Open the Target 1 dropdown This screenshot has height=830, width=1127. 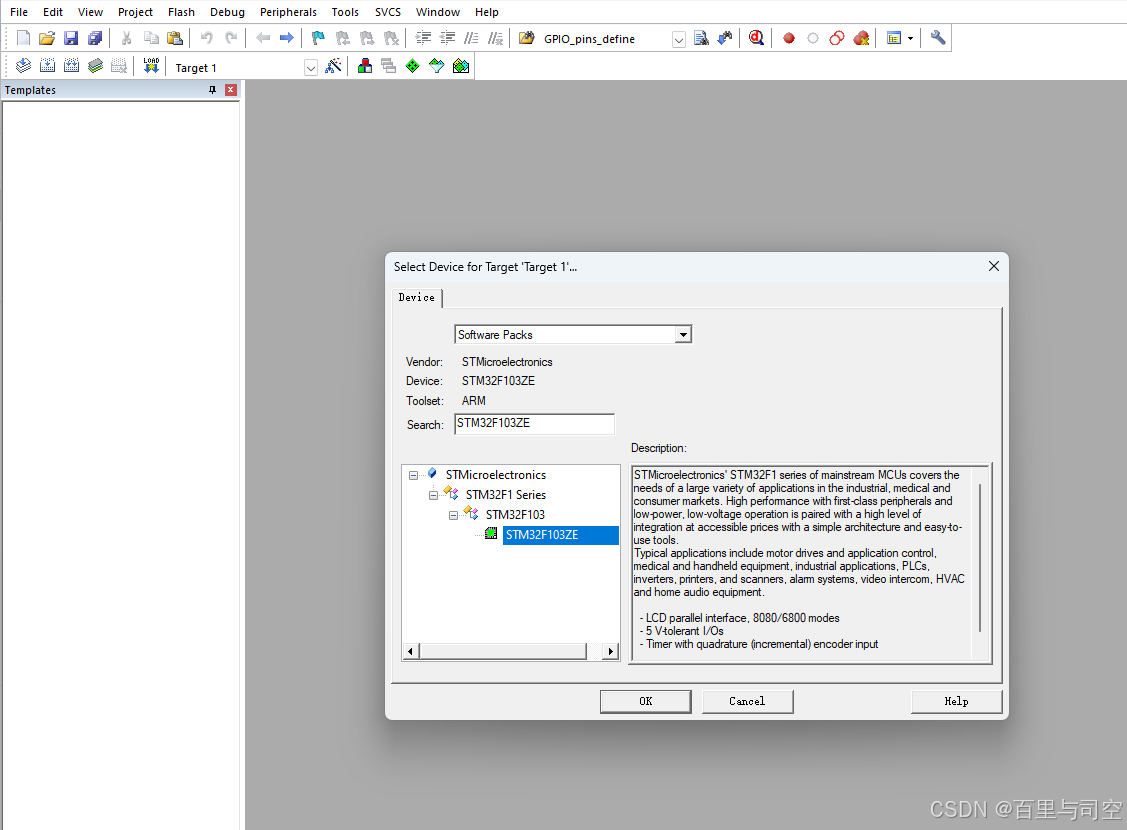310,68
